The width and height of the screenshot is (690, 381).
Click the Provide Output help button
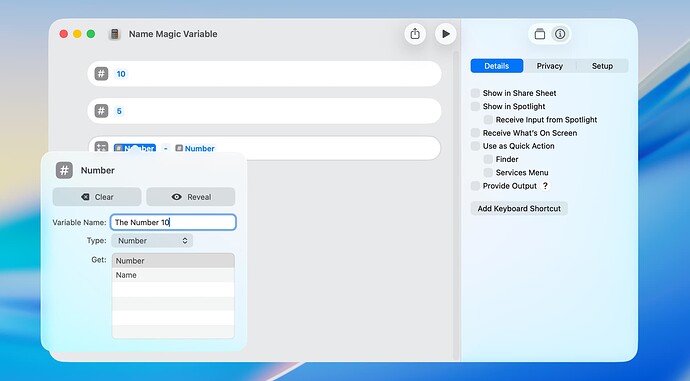(x=545, y=186)
